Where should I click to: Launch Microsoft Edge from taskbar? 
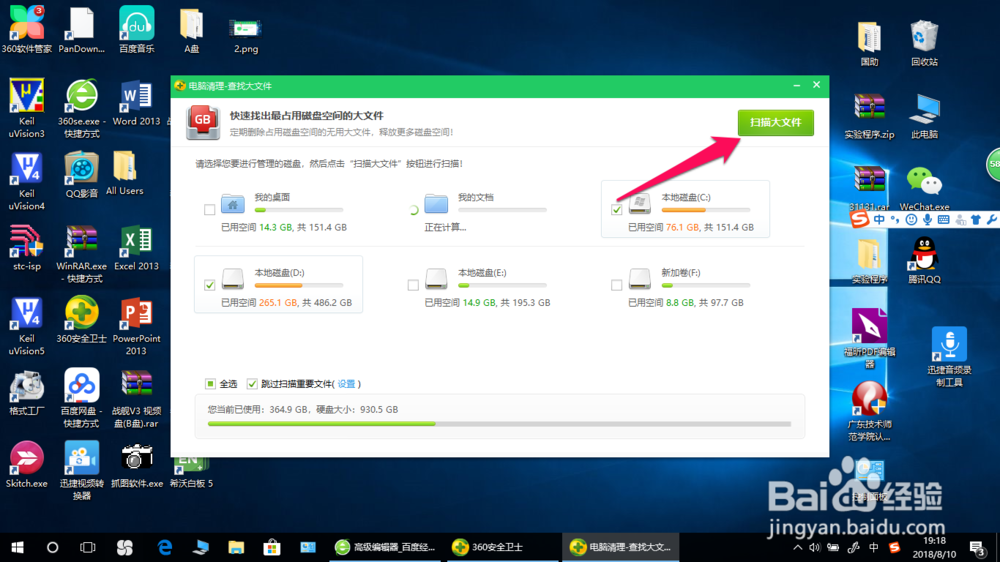[x=165, y=547]
